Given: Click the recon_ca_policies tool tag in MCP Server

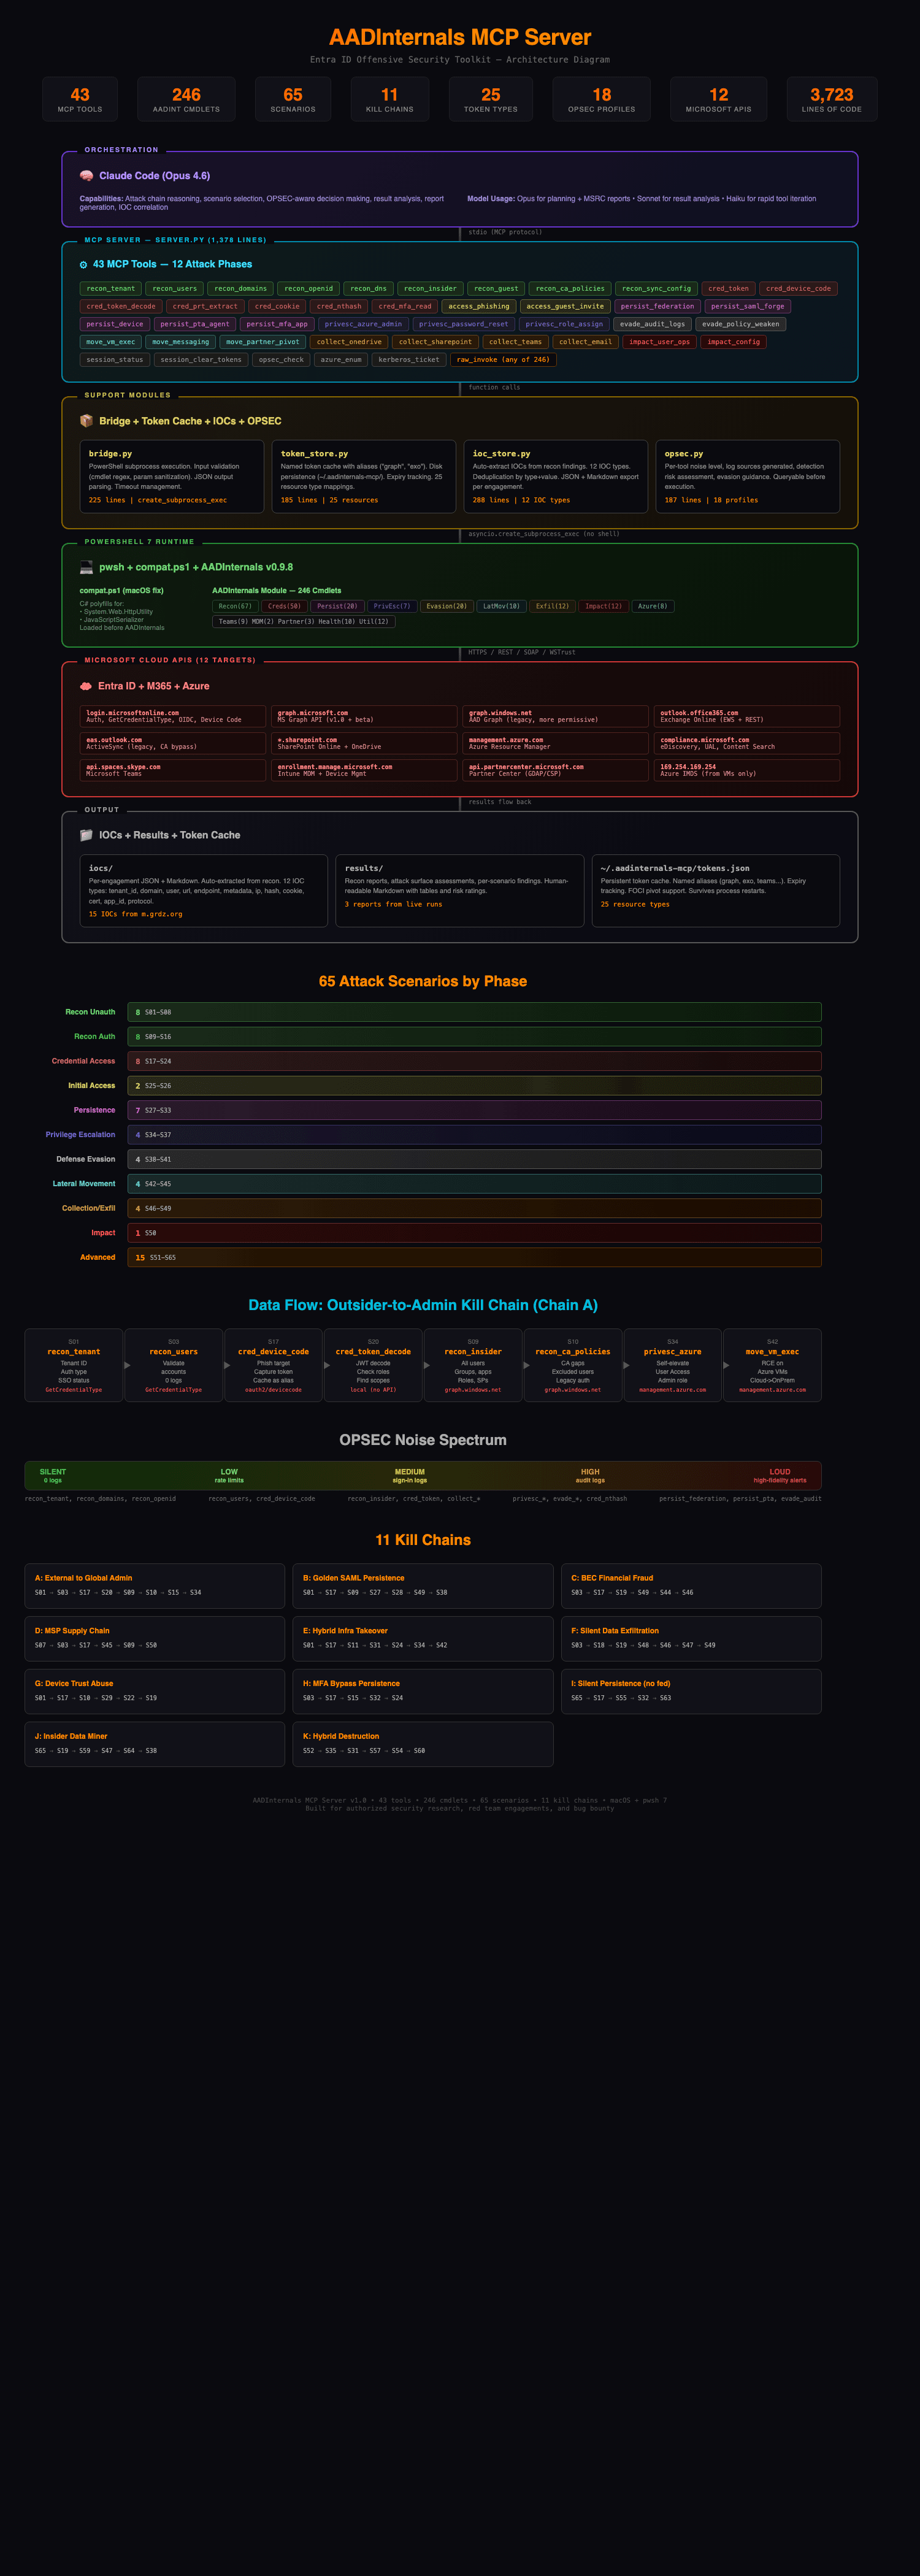Looking at the screenshot, I should [570, 289].
